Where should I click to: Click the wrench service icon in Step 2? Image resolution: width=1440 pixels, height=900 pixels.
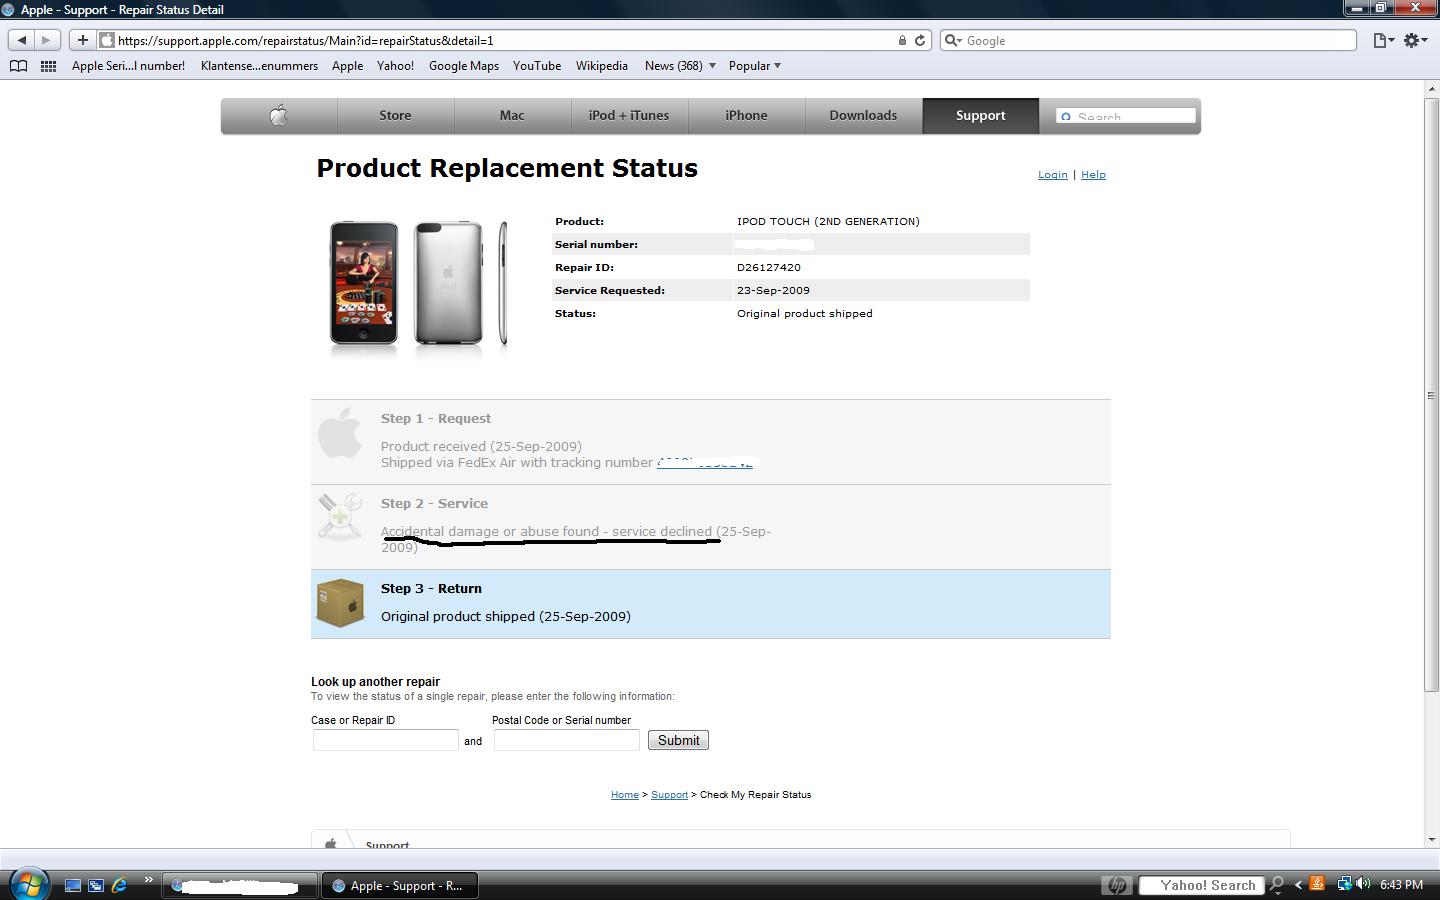click(x=340, y=517)
